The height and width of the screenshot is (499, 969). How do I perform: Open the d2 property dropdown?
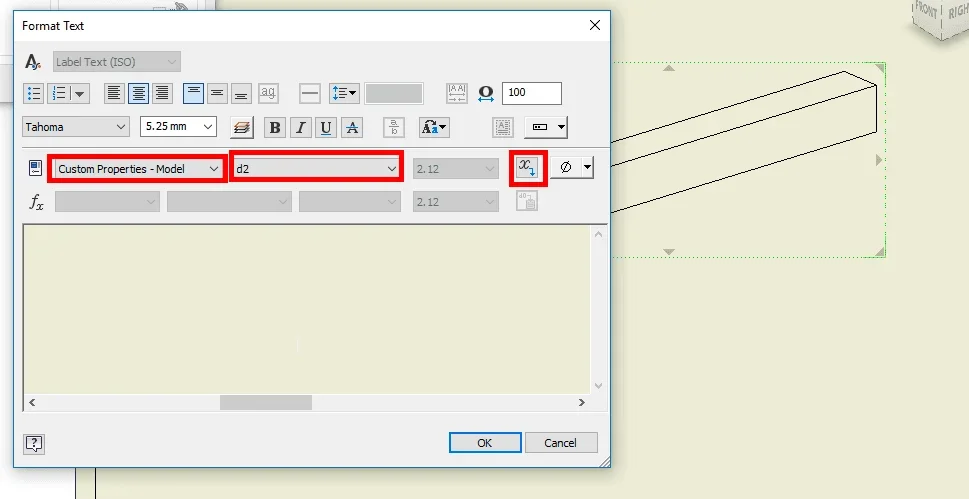click(316, 168)
